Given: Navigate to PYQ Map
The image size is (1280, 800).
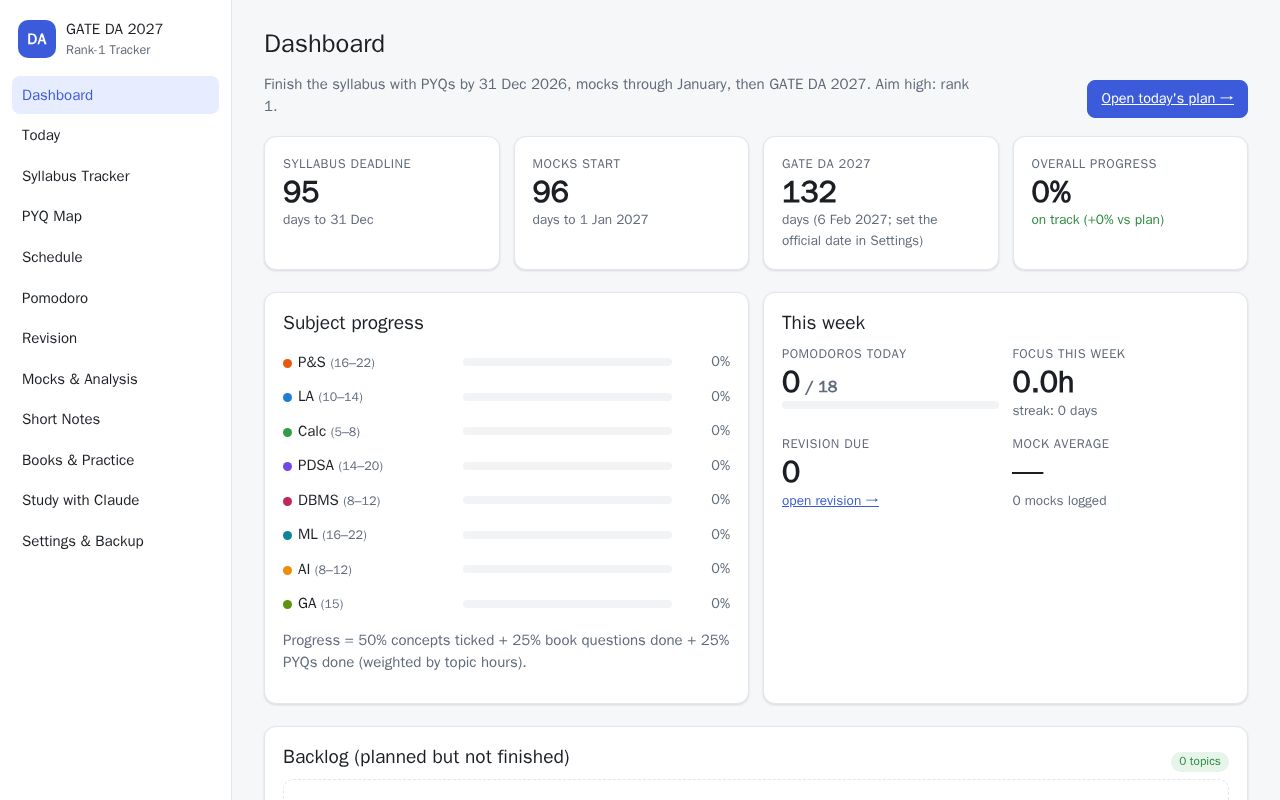Looking at the screenshot, I should point(115,216).
